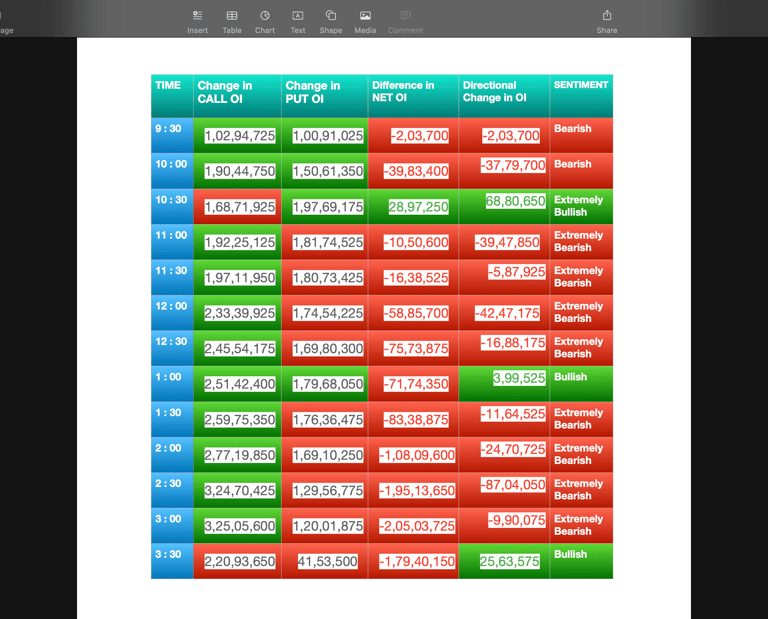Select net OI value -83,38,875
The image size is (768, 619).
416,420
